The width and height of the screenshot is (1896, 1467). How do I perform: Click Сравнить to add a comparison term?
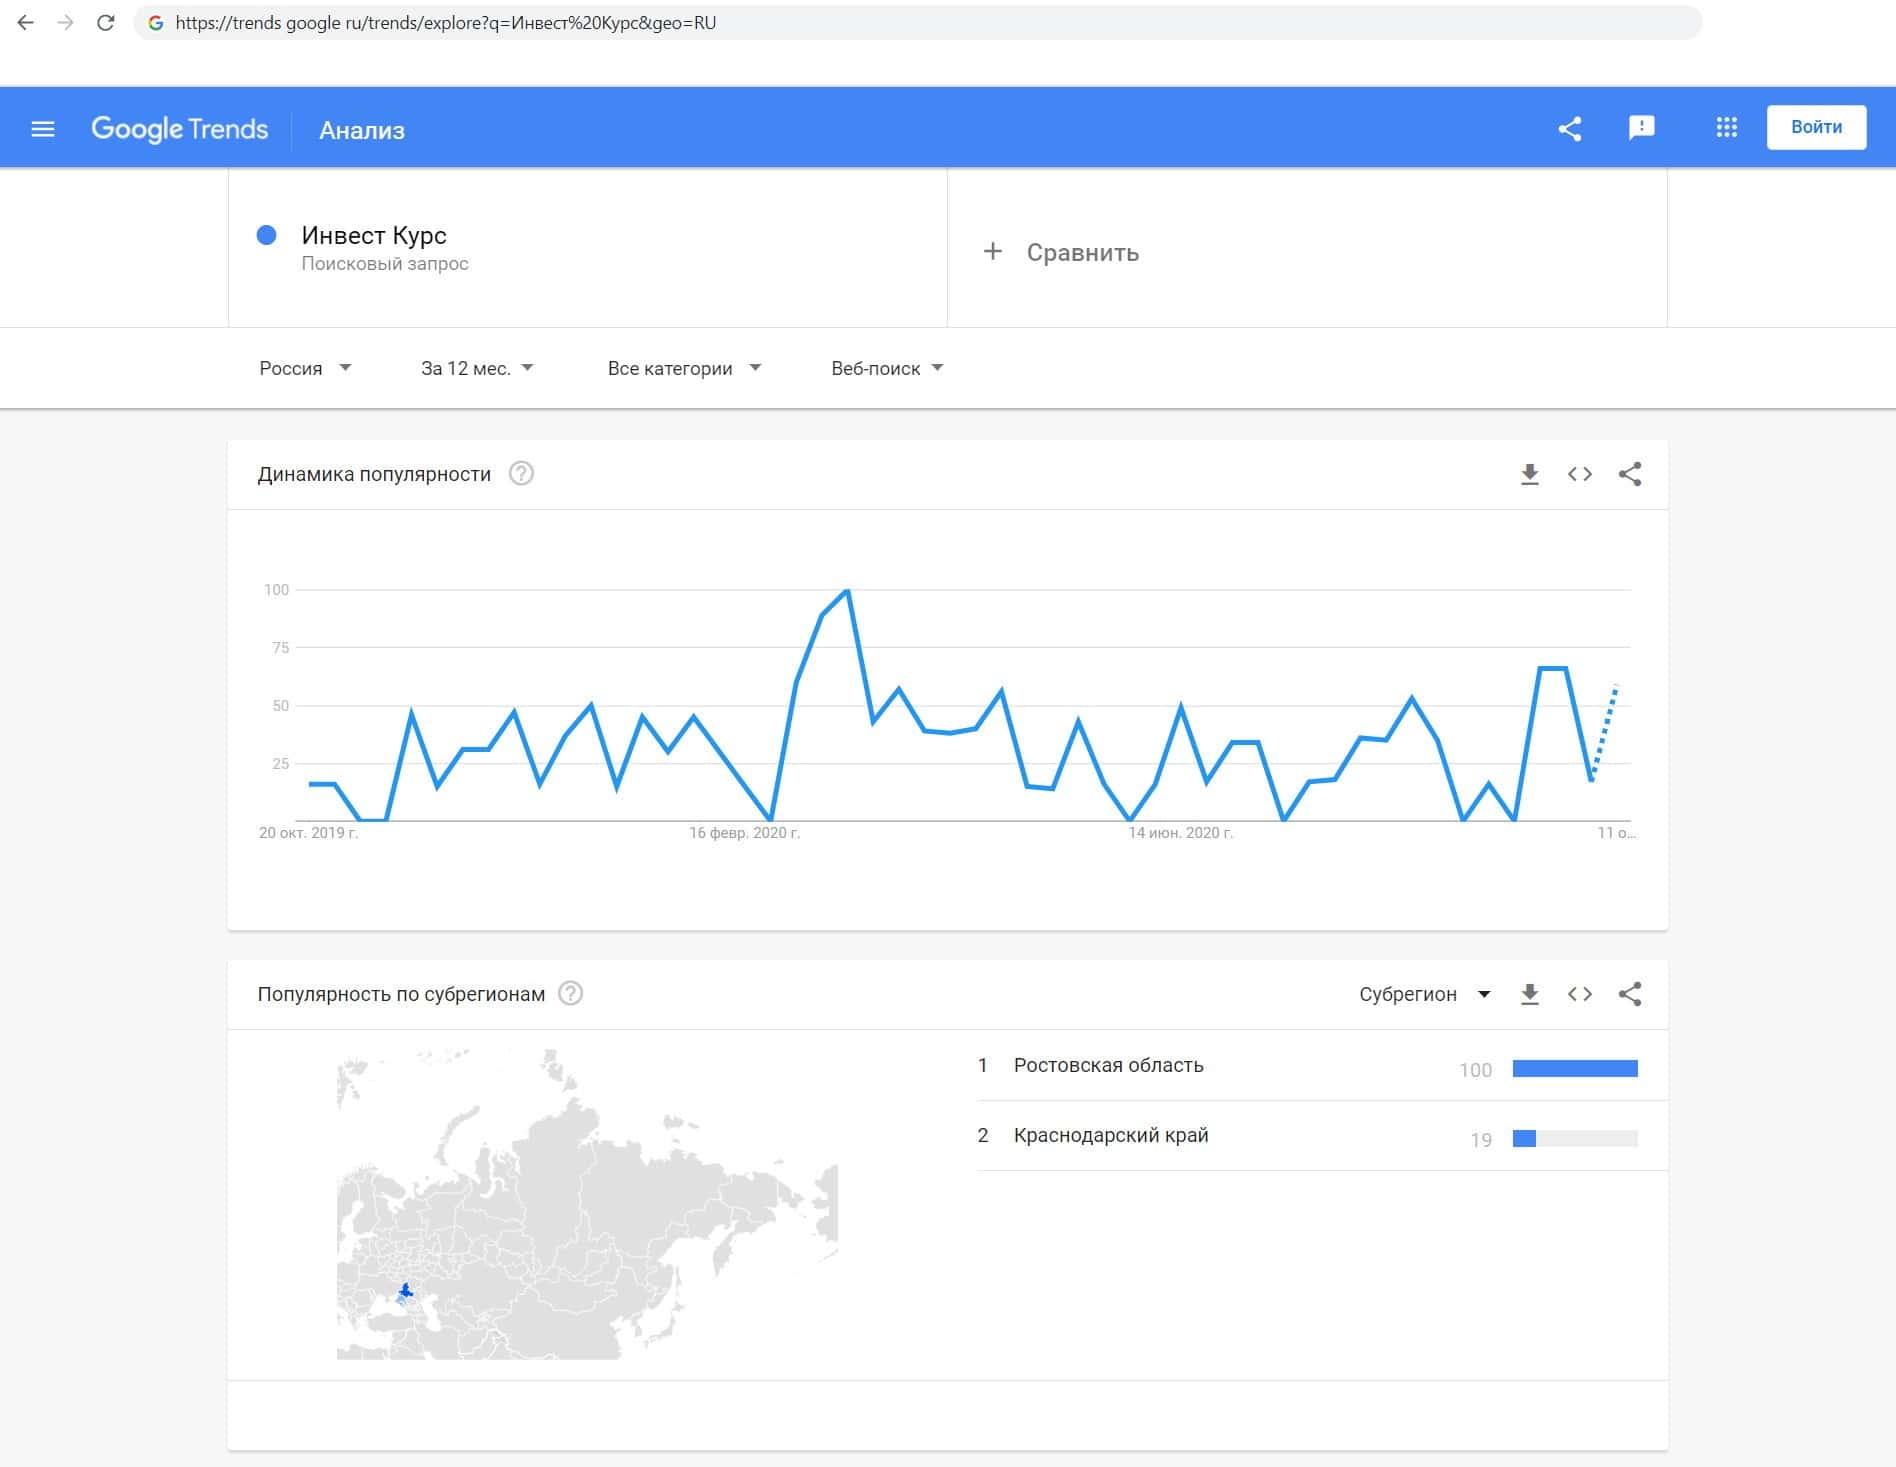pos(1082,253)
